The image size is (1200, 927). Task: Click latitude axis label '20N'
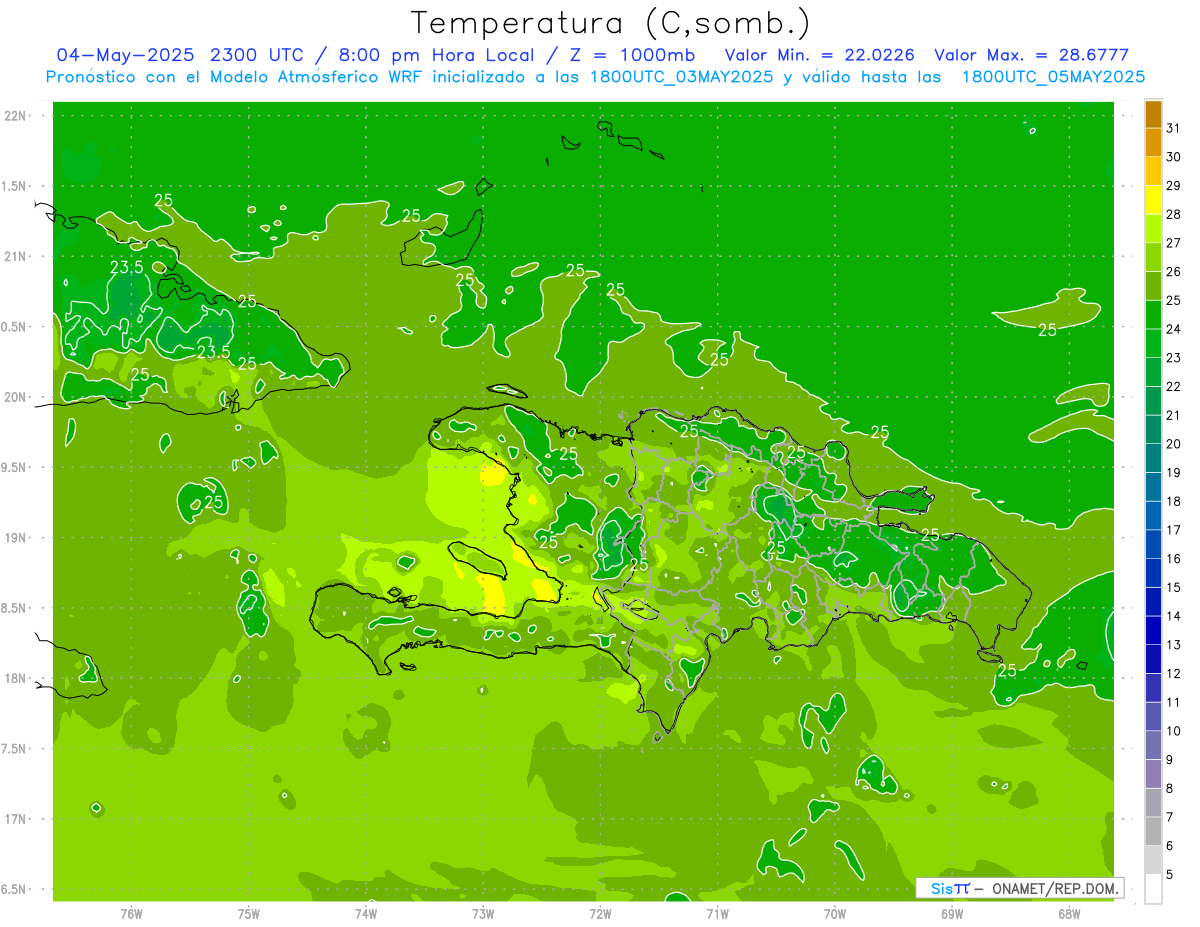tap(17, 397)
